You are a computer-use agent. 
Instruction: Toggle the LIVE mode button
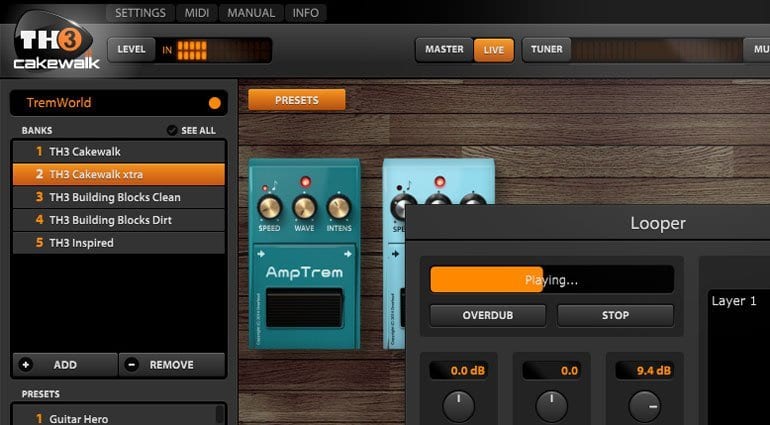(494, 50)
